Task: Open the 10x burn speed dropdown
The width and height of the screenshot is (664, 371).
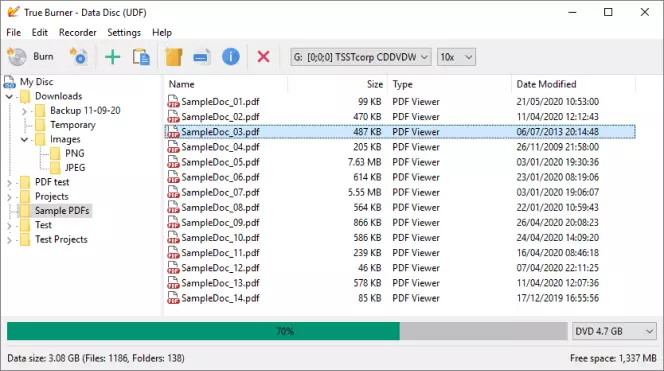Action: 456,57
